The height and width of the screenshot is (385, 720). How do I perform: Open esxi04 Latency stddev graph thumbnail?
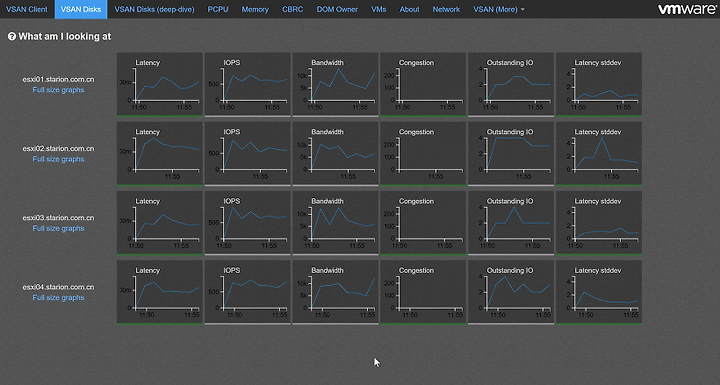599,292
